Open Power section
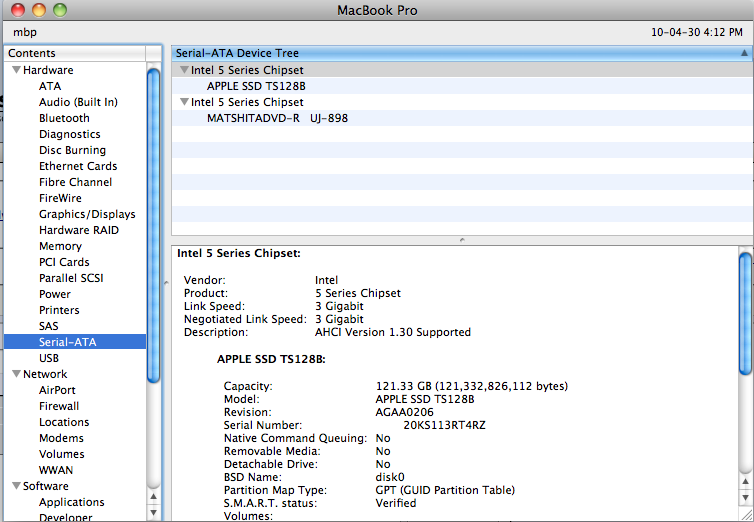The width and height of the screenshot is (754, 522). [55, 294]
